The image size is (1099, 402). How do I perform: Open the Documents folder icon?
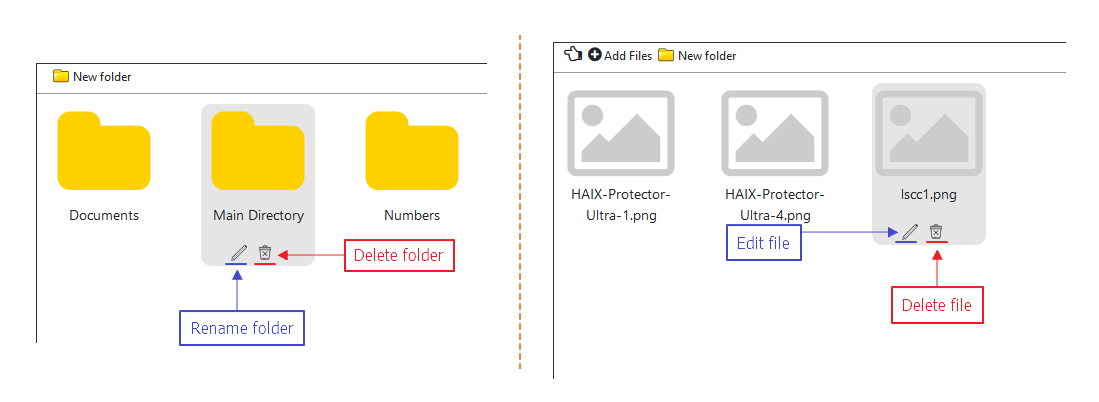pos(104,151)
